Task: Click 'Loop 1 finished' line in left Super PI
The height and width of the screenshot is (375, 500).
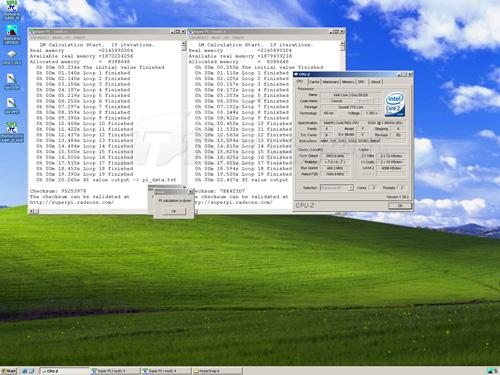Action: click(x=83, y=73)
